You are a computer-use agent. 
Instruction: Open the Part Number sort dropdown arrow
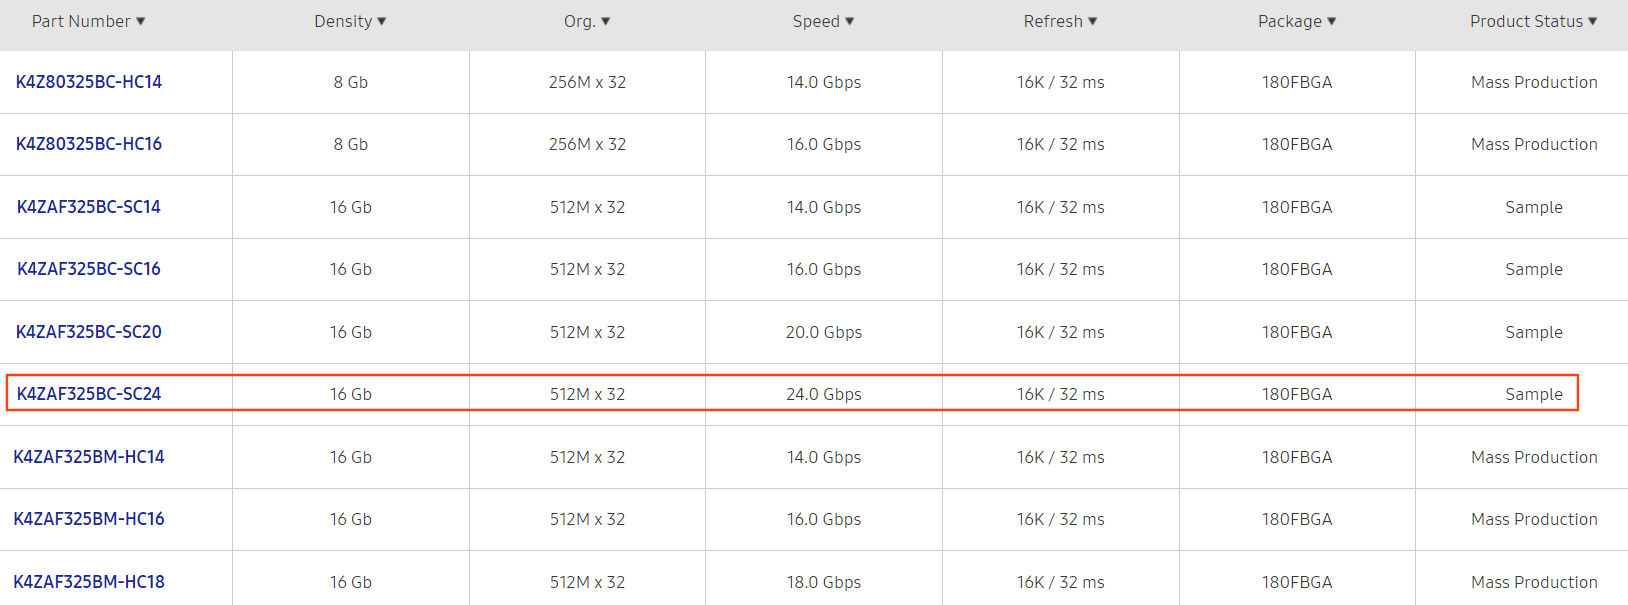tap(141, 22)
